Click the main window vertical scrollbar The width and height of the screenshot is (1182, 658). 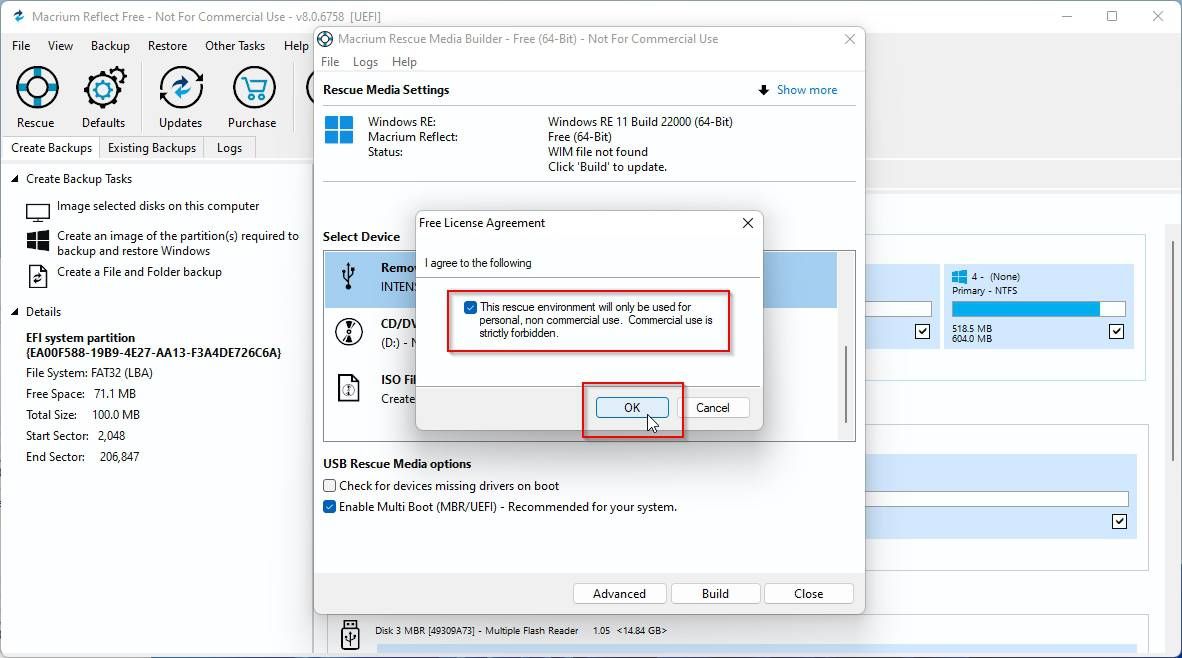point(1173,350)
